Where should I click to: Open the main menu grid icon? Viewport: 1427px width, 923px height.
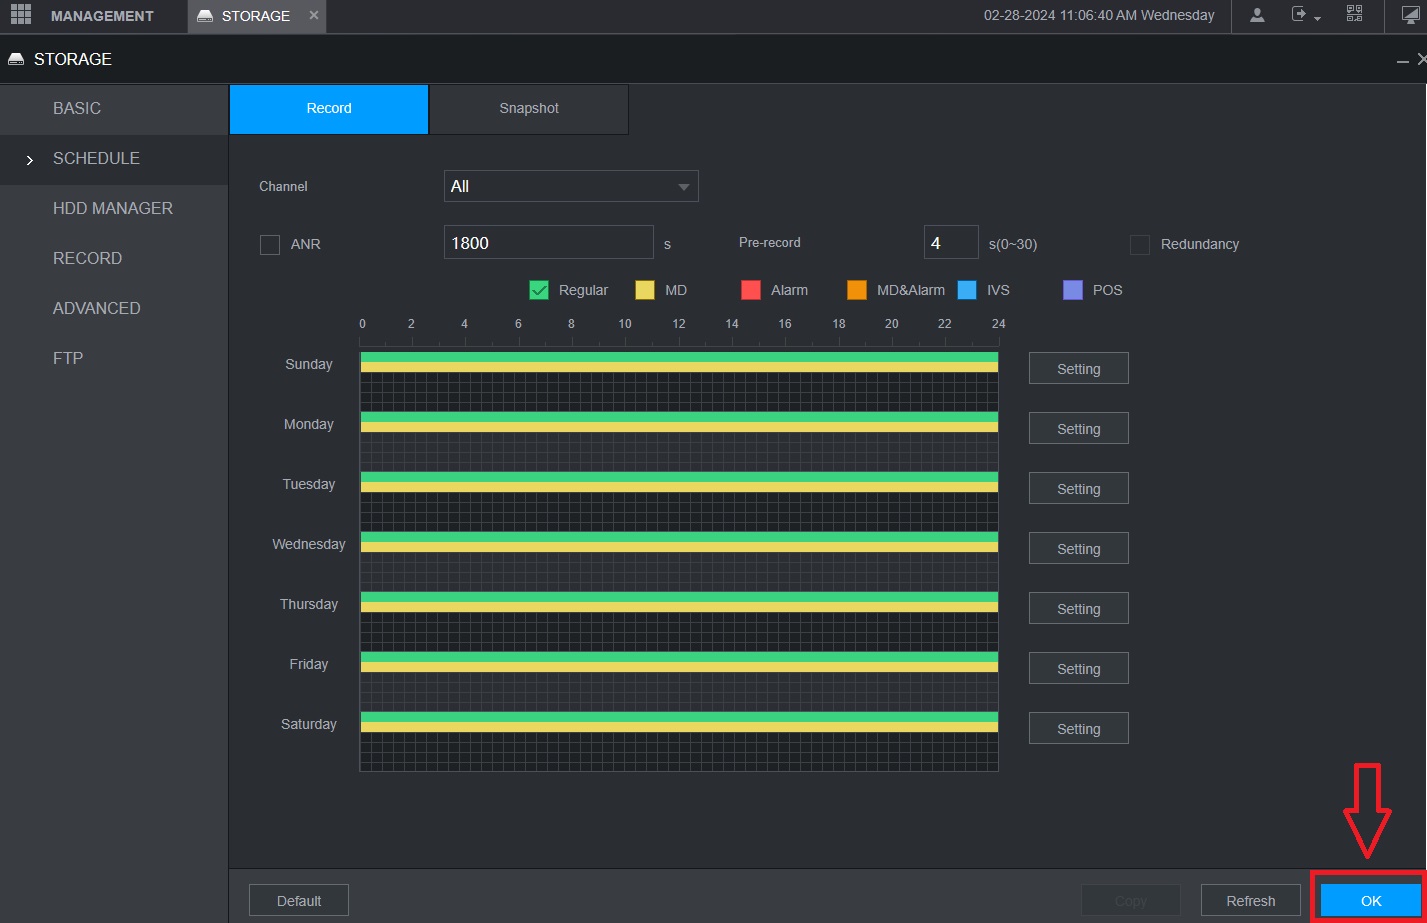[x=21, y=15]
